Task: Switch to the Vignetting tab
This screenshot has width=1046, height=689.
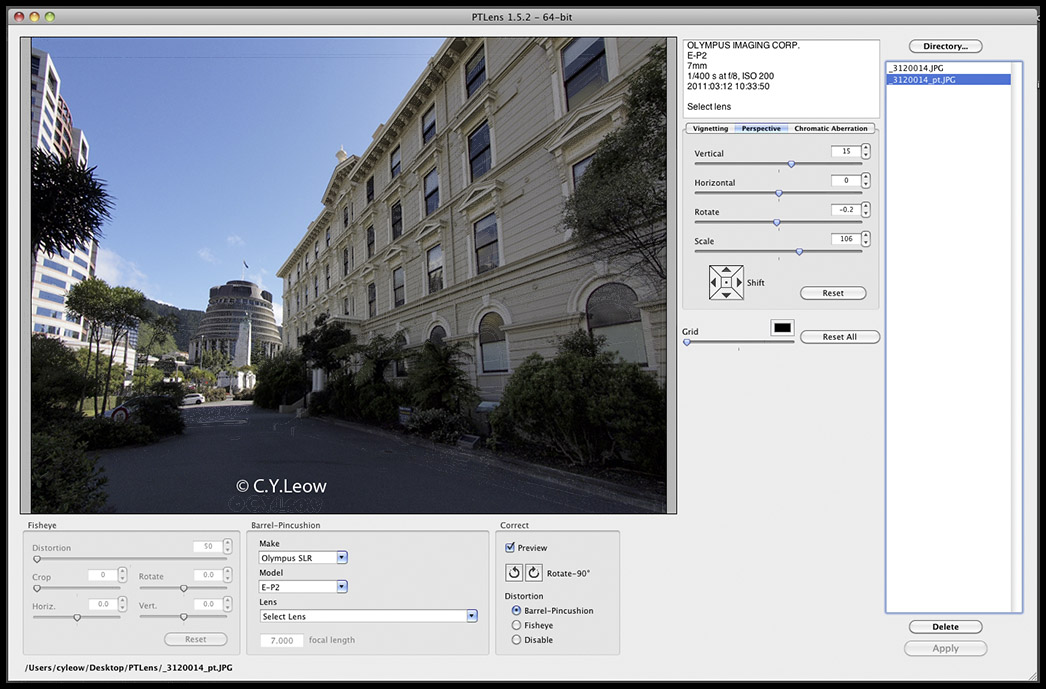Action: [x=710, y=128]
